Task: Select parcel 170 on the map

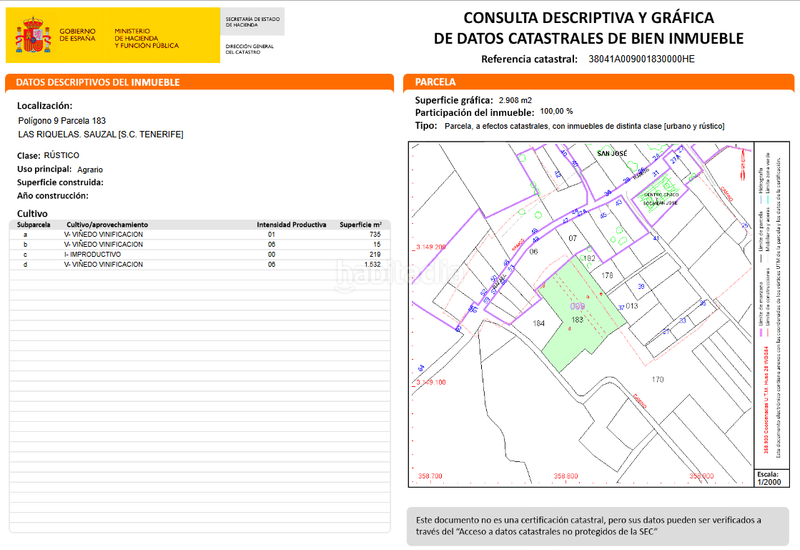Action: pos(657,380)
